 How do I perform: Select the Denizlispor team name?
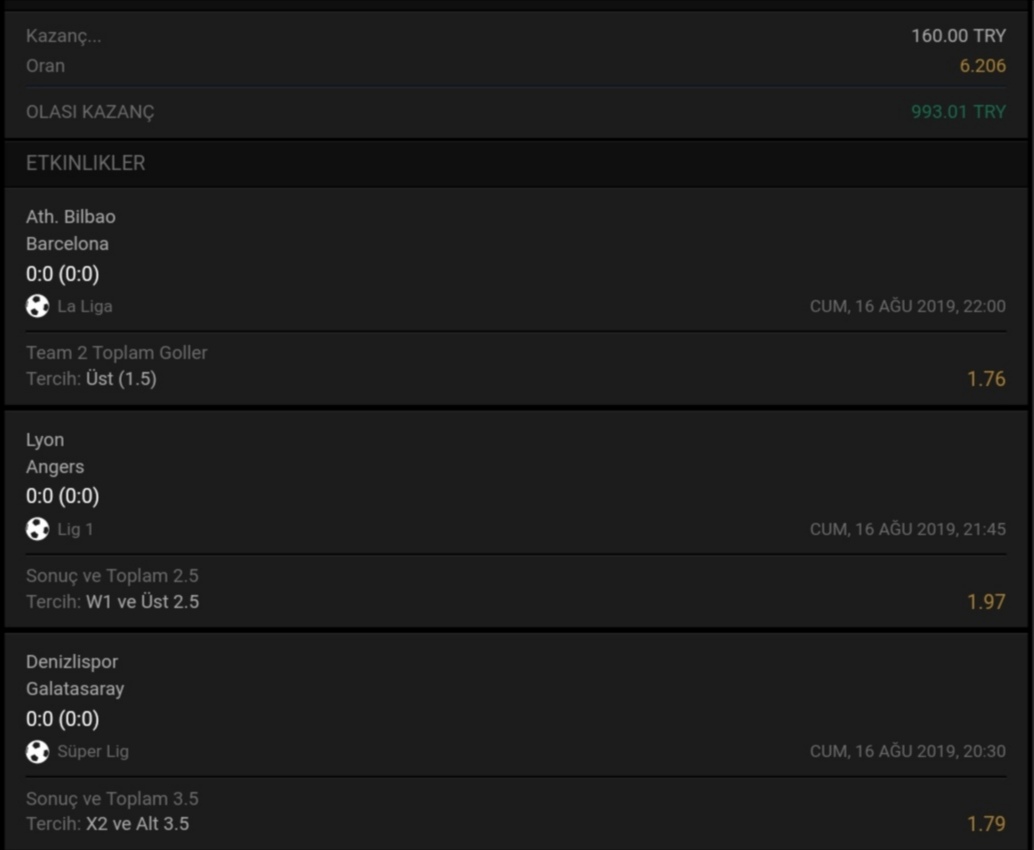click(72, 662)
